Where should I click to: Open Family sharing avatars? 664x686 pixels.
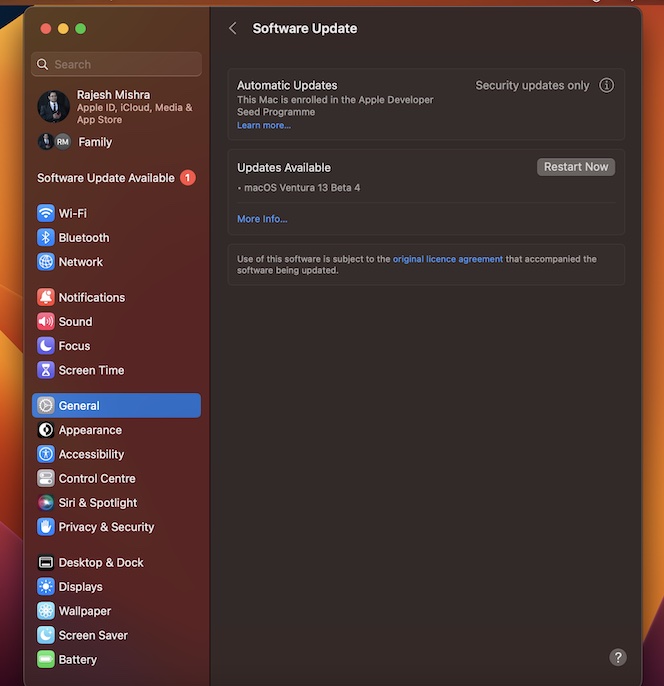click(54, 142)
